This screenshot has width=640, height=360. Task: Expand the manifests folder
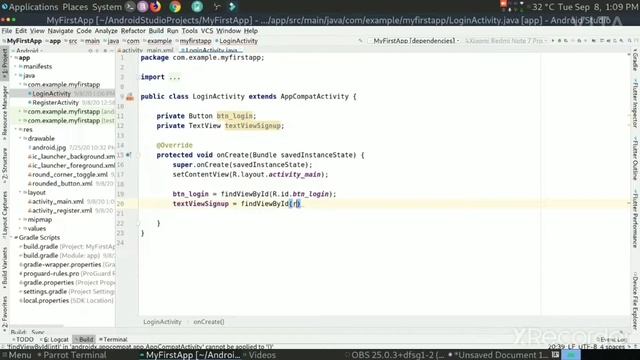pos(16,67)
